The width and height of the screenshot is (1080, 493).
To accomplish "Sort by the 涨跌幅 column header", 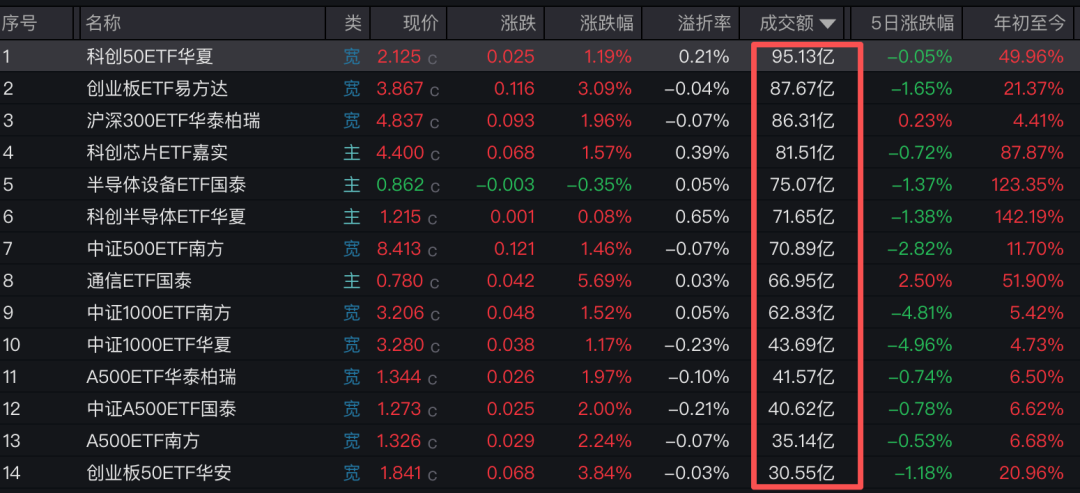I will 606,24.
